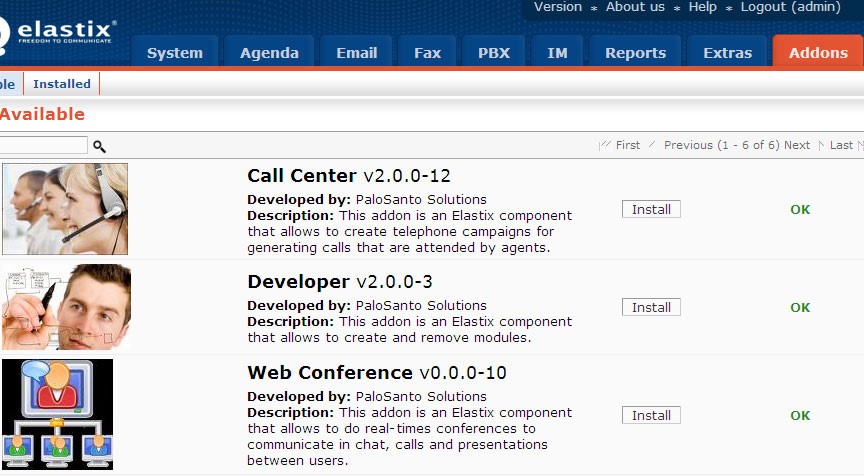Go to the Extras tab

click(x=727, y=52)
